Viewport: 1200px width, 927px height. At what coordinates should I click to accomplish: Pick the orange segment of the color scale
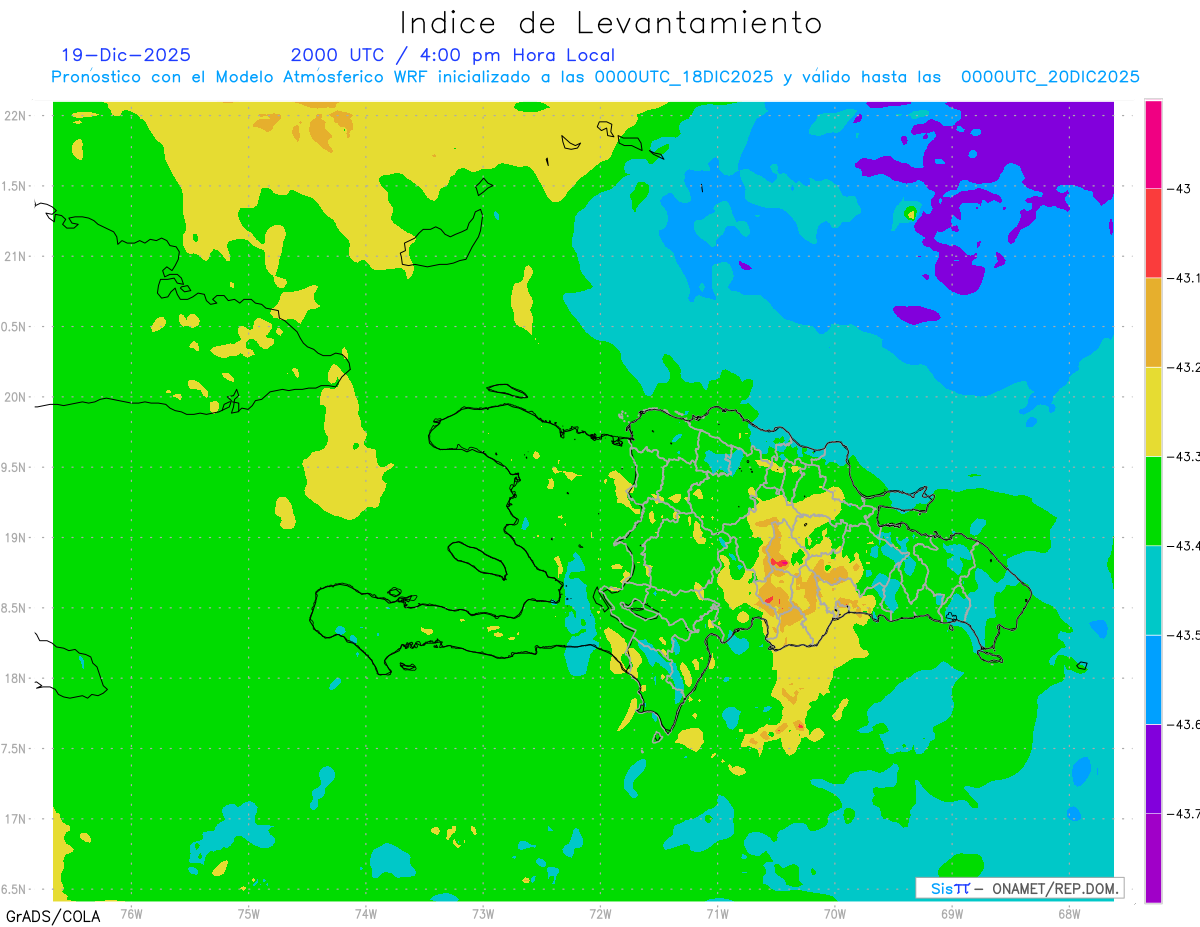click(x=1153, y=322)
